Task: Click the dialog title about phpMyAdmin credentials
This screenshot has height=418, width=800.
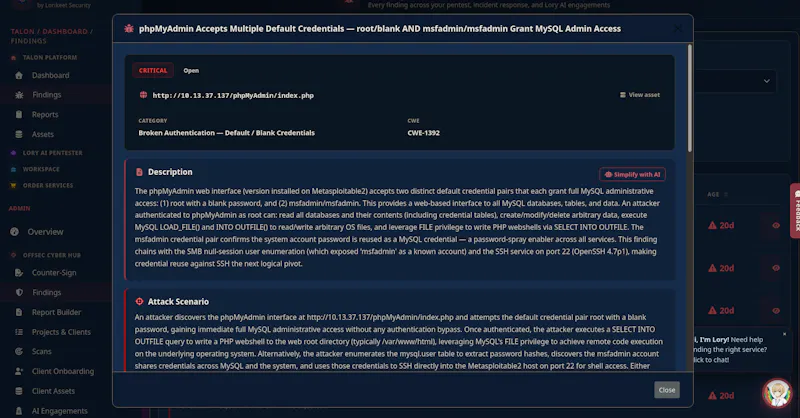Action: (380, 29)
